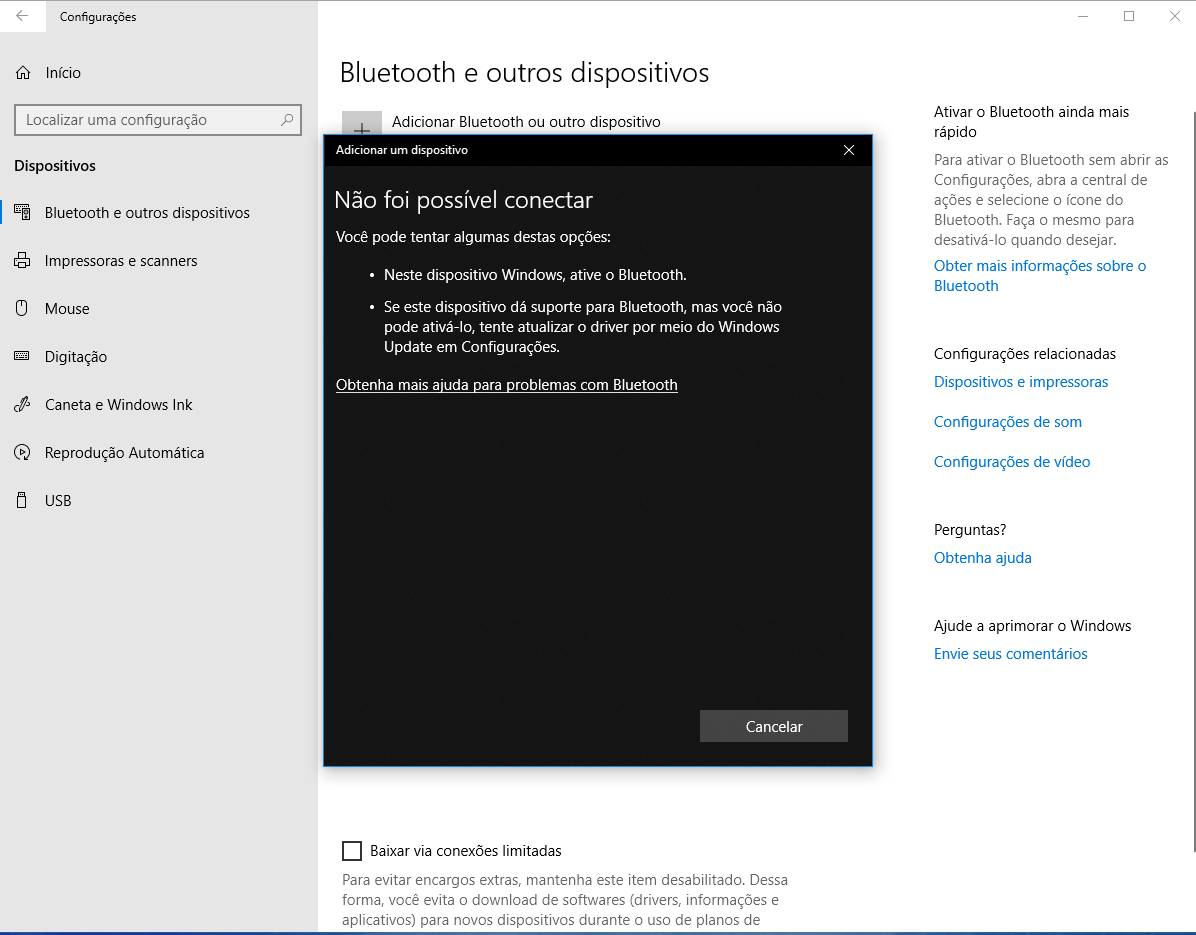Select the Bluetooth e outros dispositivos icon
The height and width of the screenshot is (935, 1196).
coord(22,212)
